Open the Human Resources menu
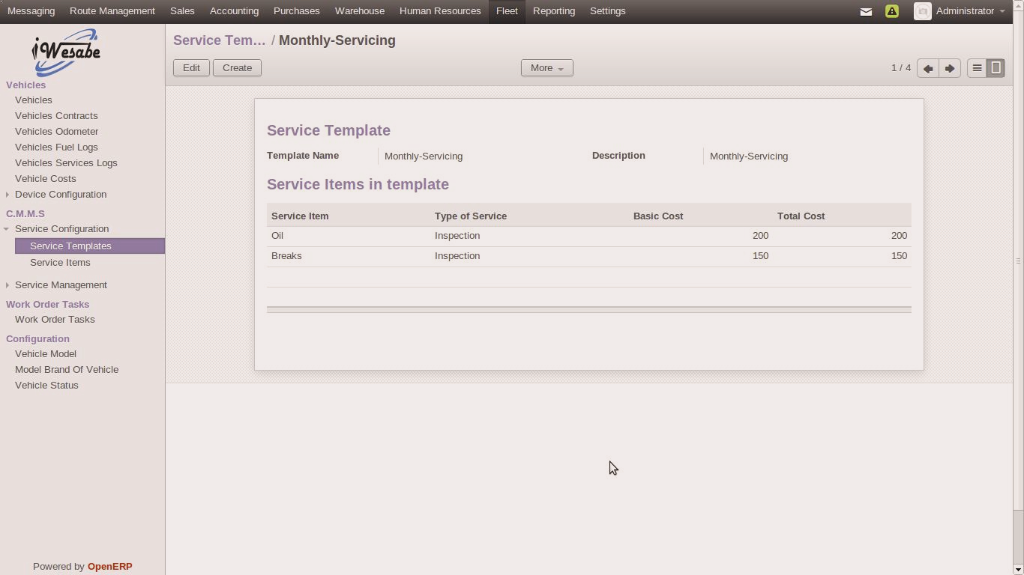 [440, 11]
